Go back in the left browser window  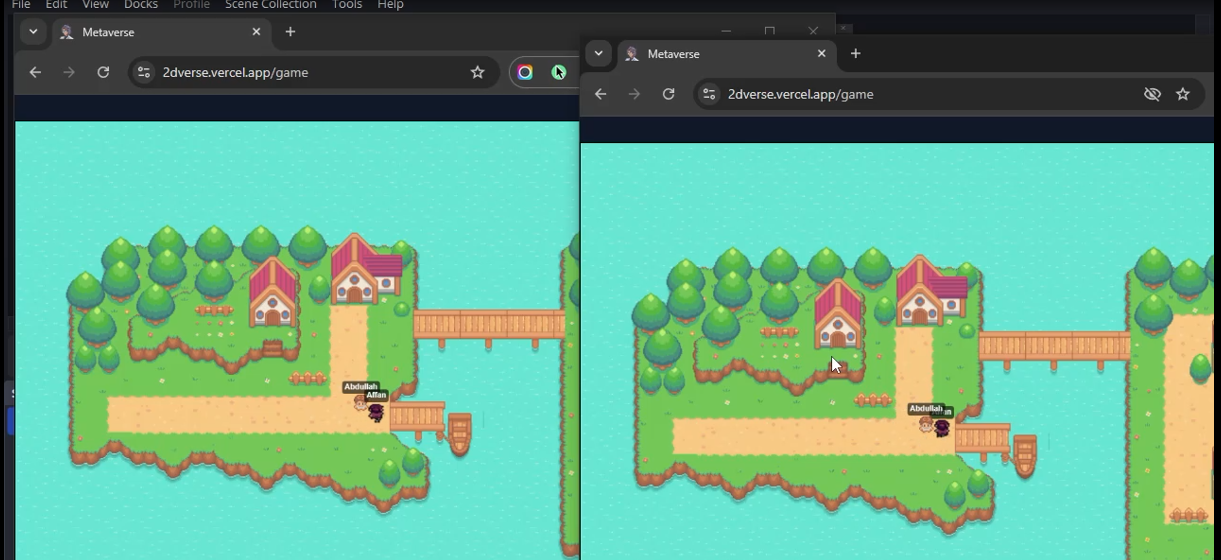[35, 72]
